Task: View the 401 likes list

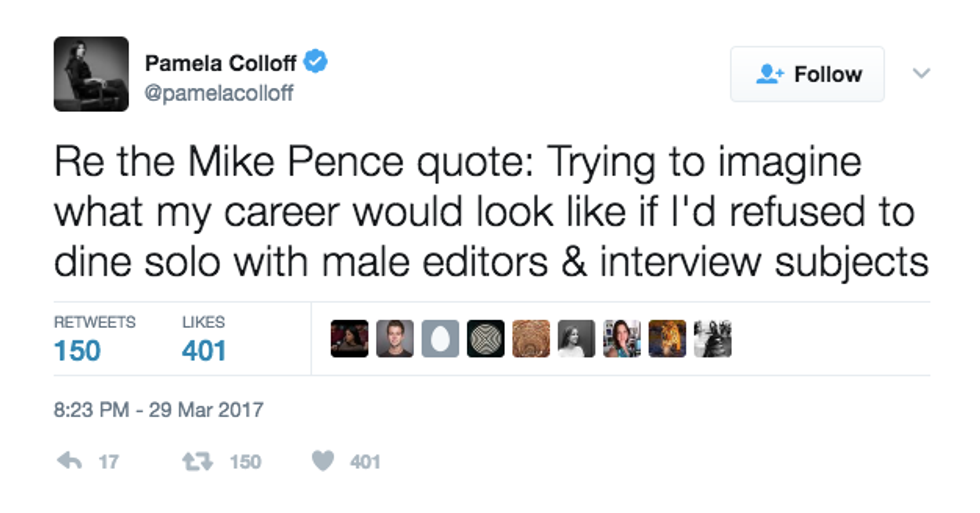Action: [x=204, y=351]
